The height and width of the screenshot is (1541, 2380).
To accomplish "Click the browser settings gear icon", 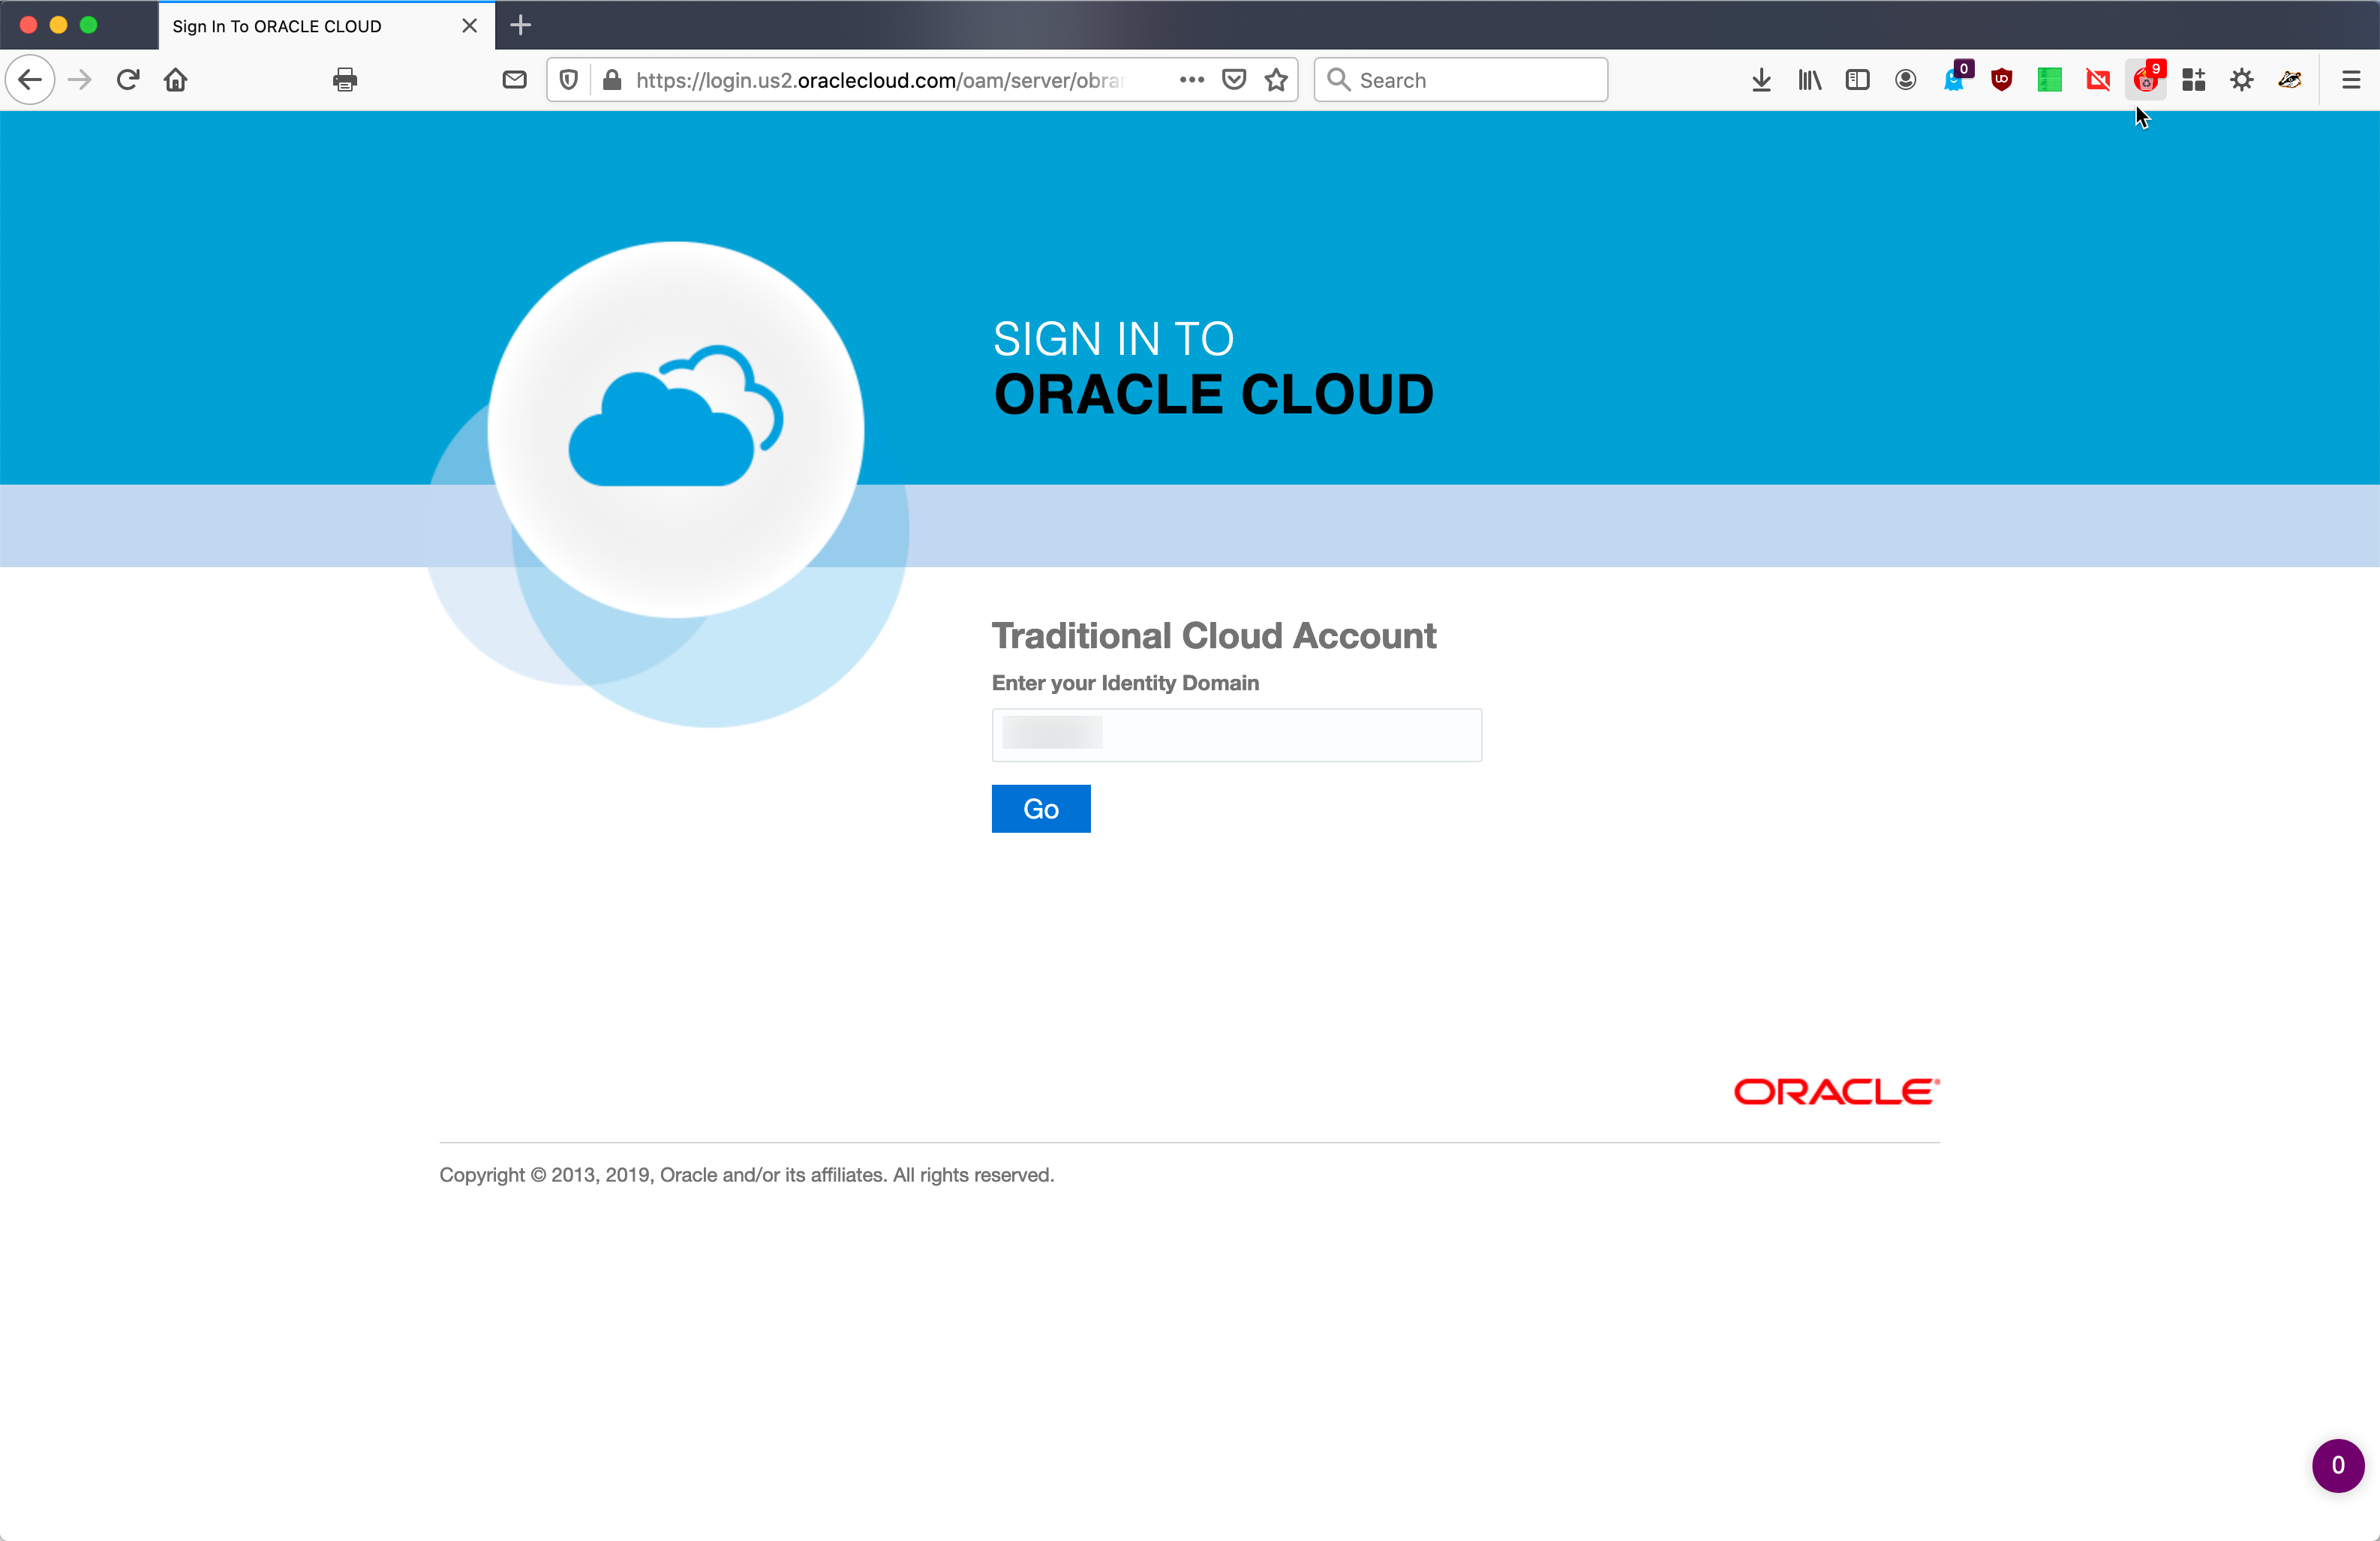I will [2243, 80].
